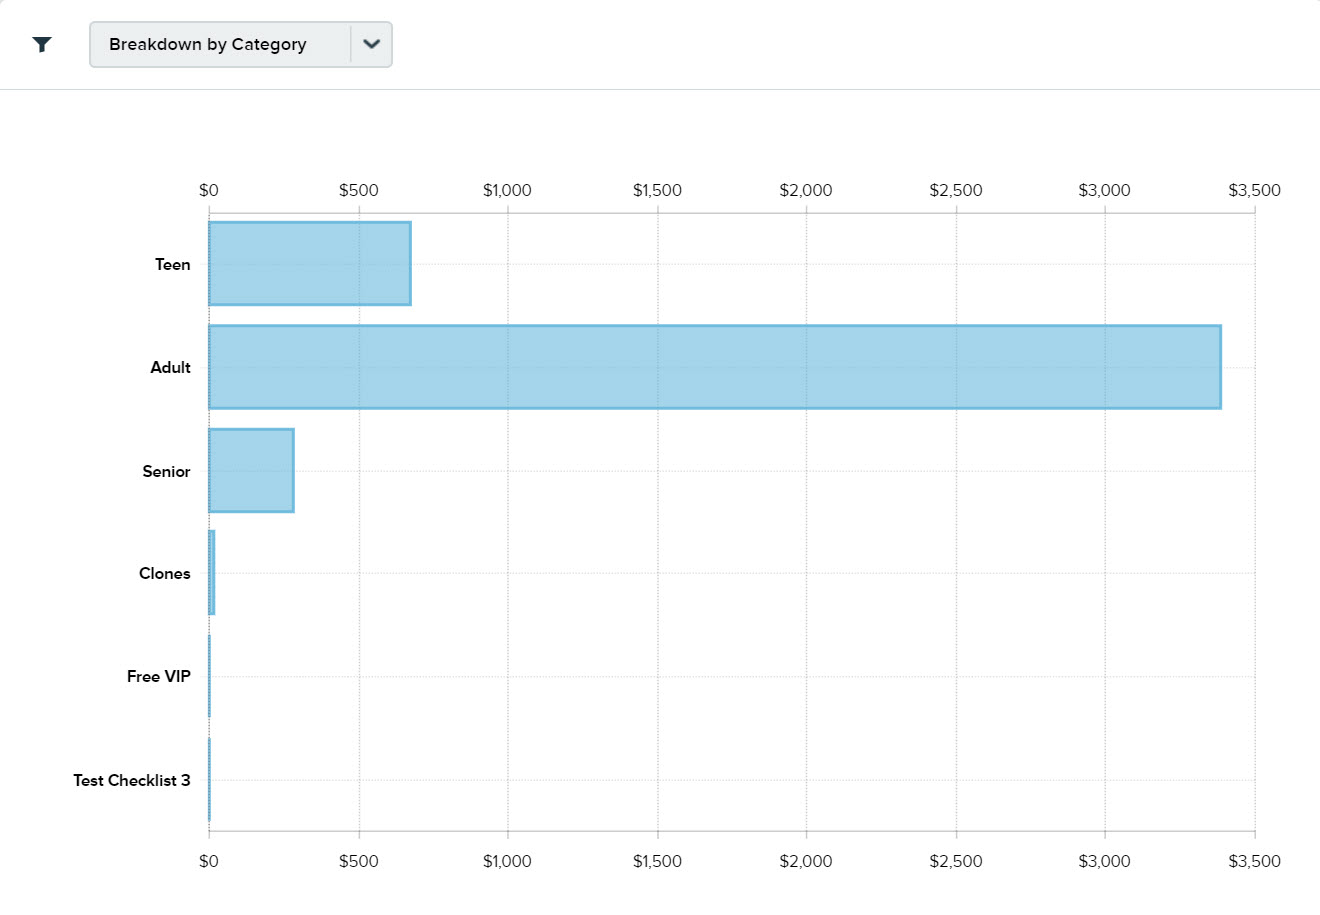Click the Free VIP category label
This screenshot has width=1320, height=915.
158,676
